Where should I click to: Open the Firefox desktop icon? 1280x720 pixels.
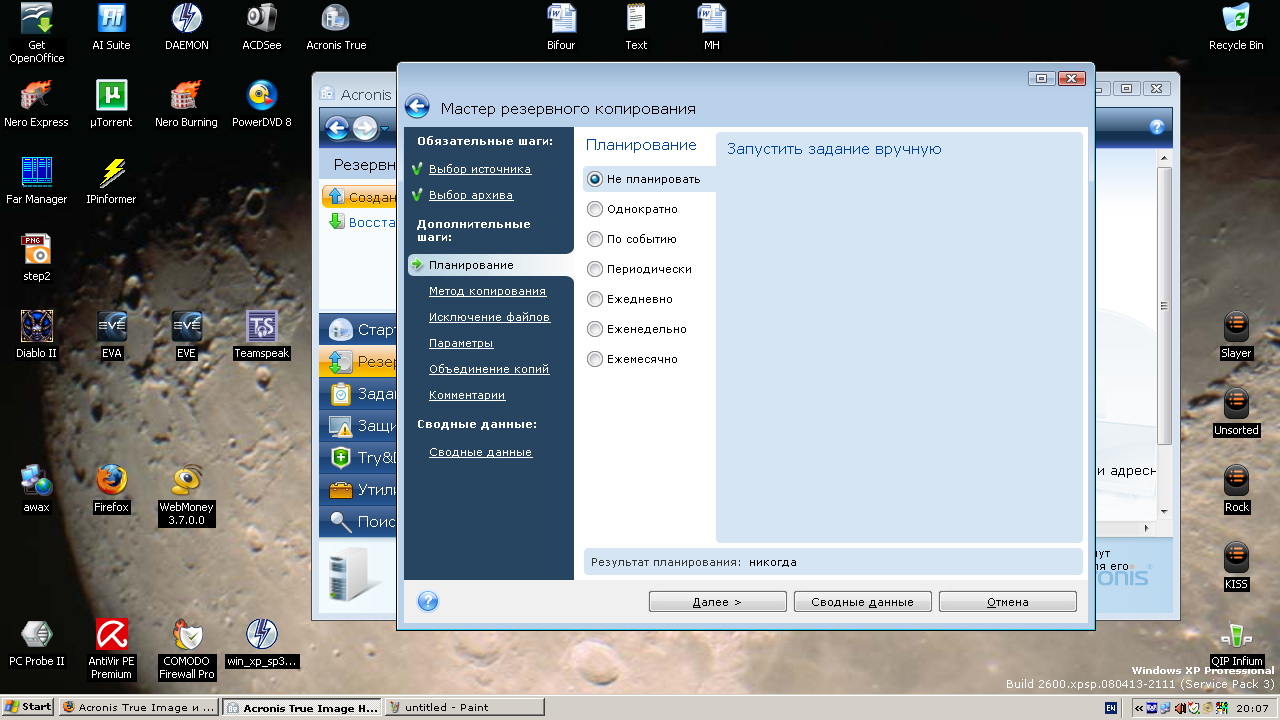coord(112,481)
